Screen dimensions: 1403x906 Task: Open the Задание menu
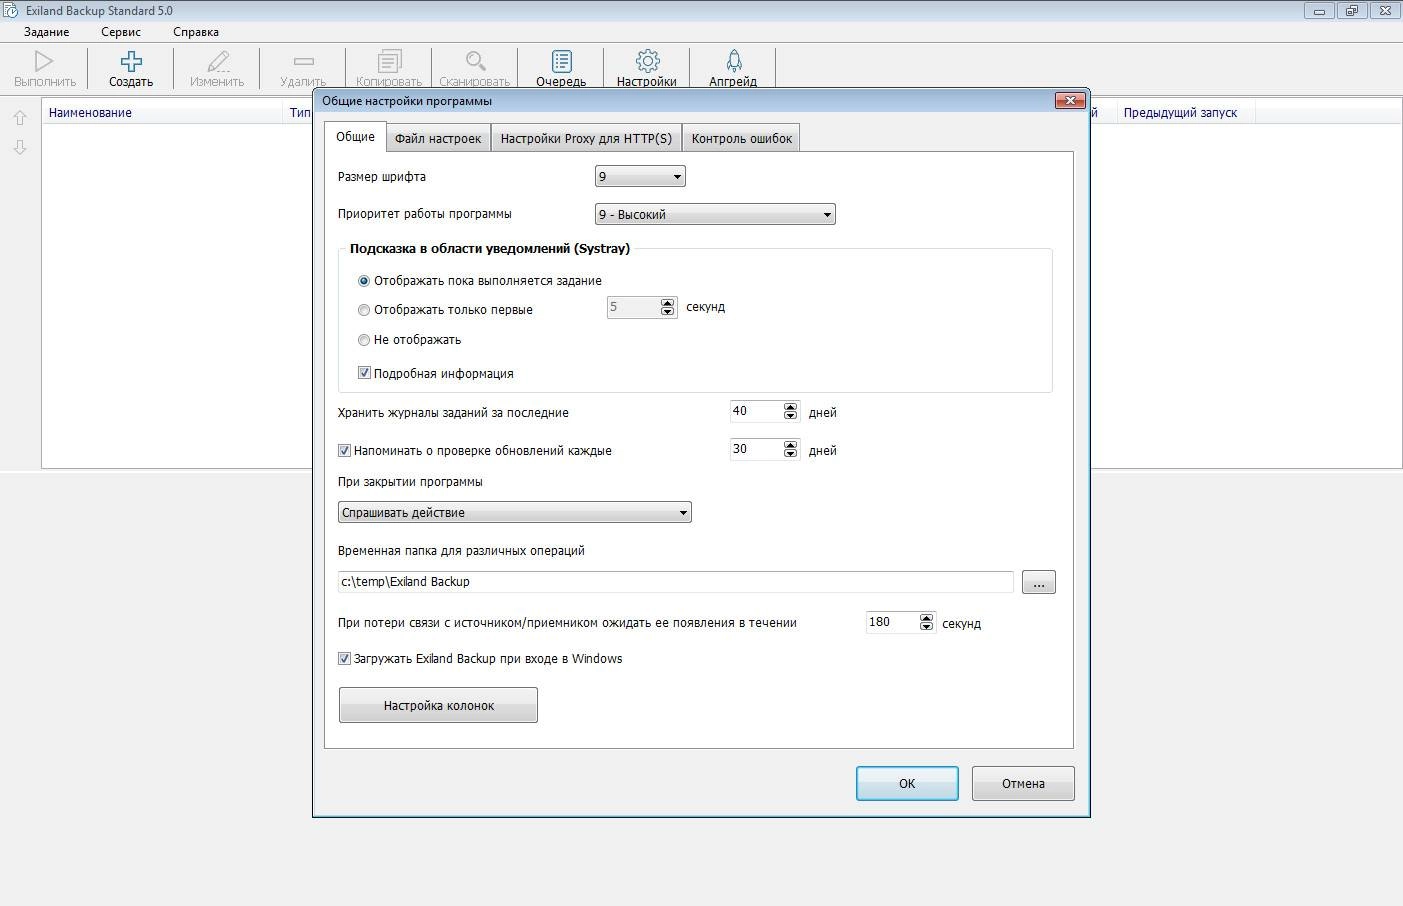[x=47, y=32]
